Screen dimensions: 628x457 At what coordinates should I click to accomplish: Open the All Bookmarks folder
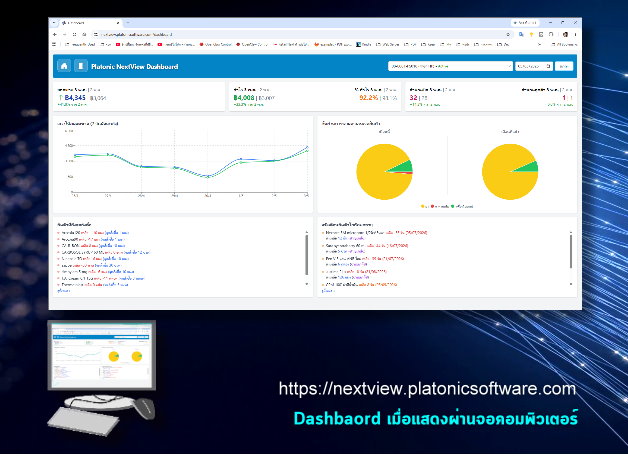(564, 44)
